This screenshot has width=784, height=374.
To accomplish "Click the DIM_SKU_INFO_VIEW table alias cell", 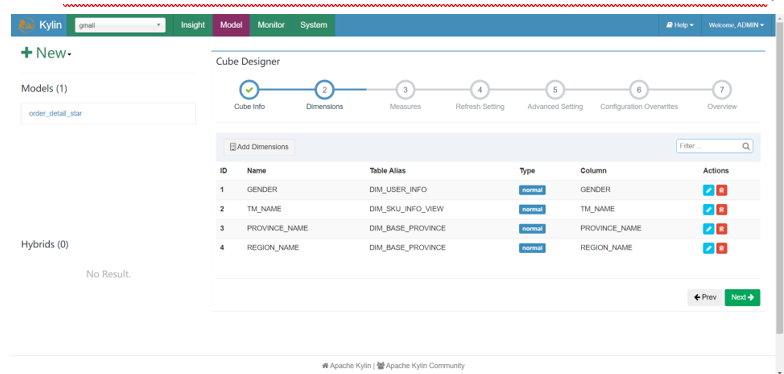I will [x=406, y=208].
